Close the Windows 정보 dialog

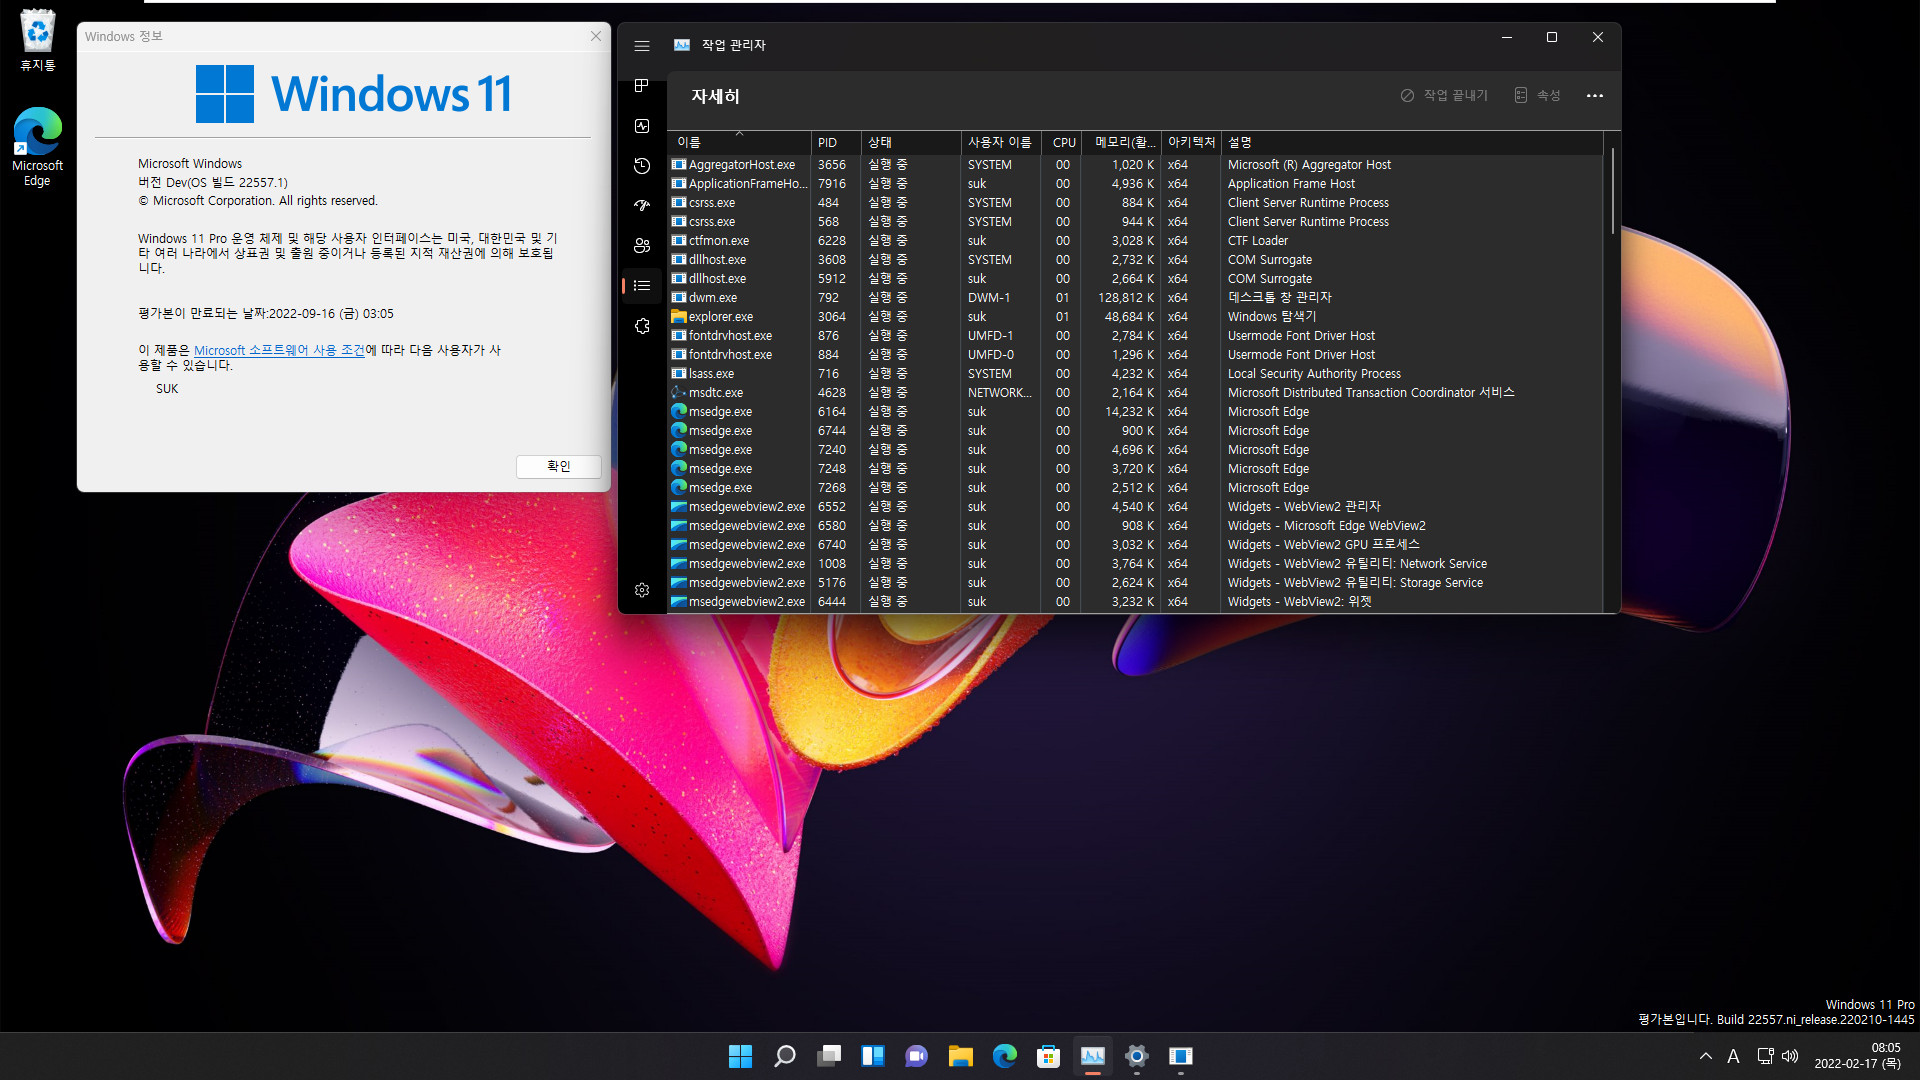596,36
